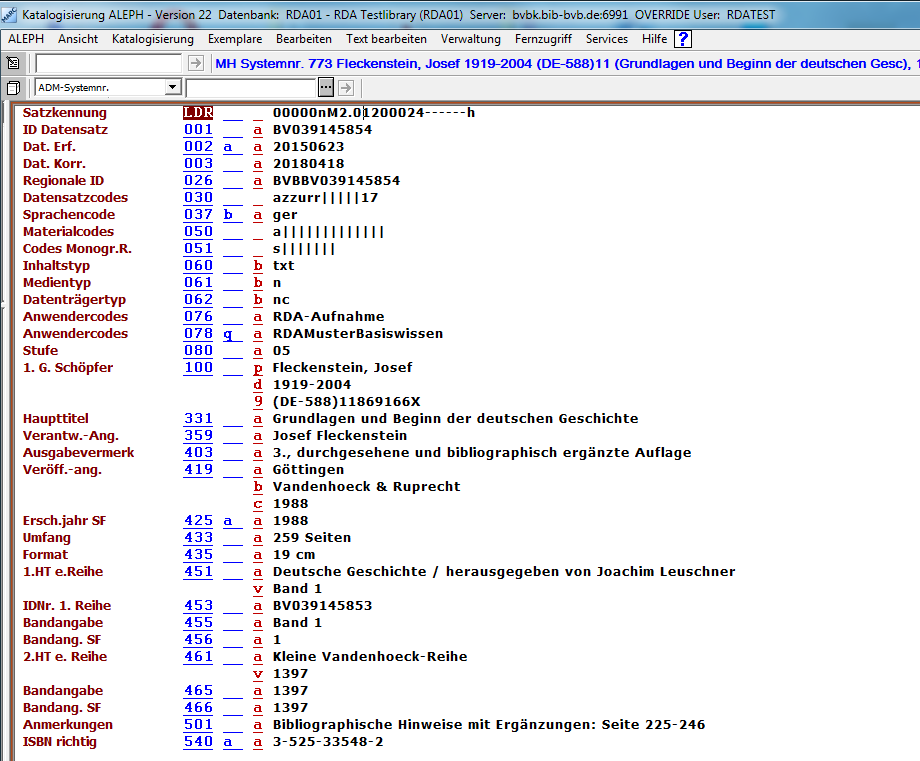Click the empty input field next to ADM-Systemnr.

click(x=251, y=88)
